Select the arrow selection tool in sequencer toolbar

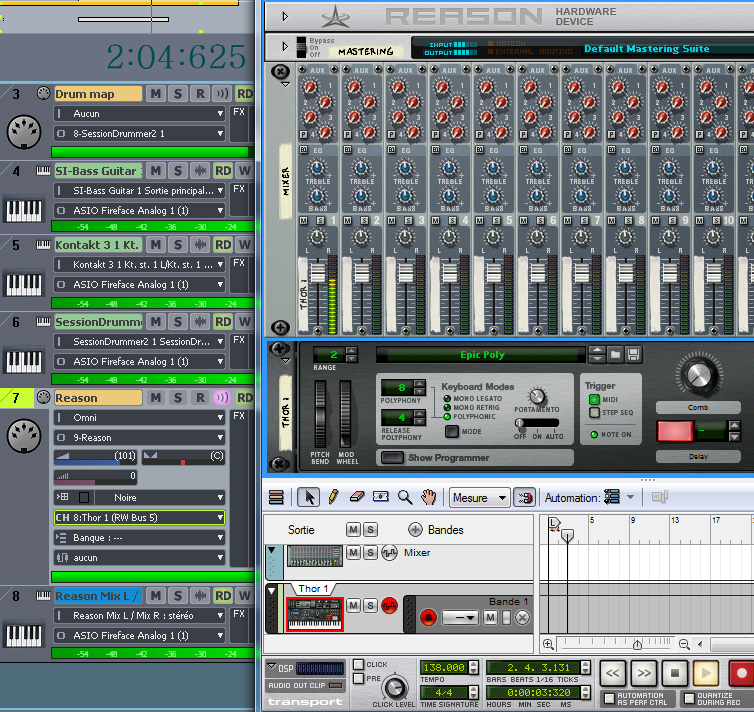[308, 497]
